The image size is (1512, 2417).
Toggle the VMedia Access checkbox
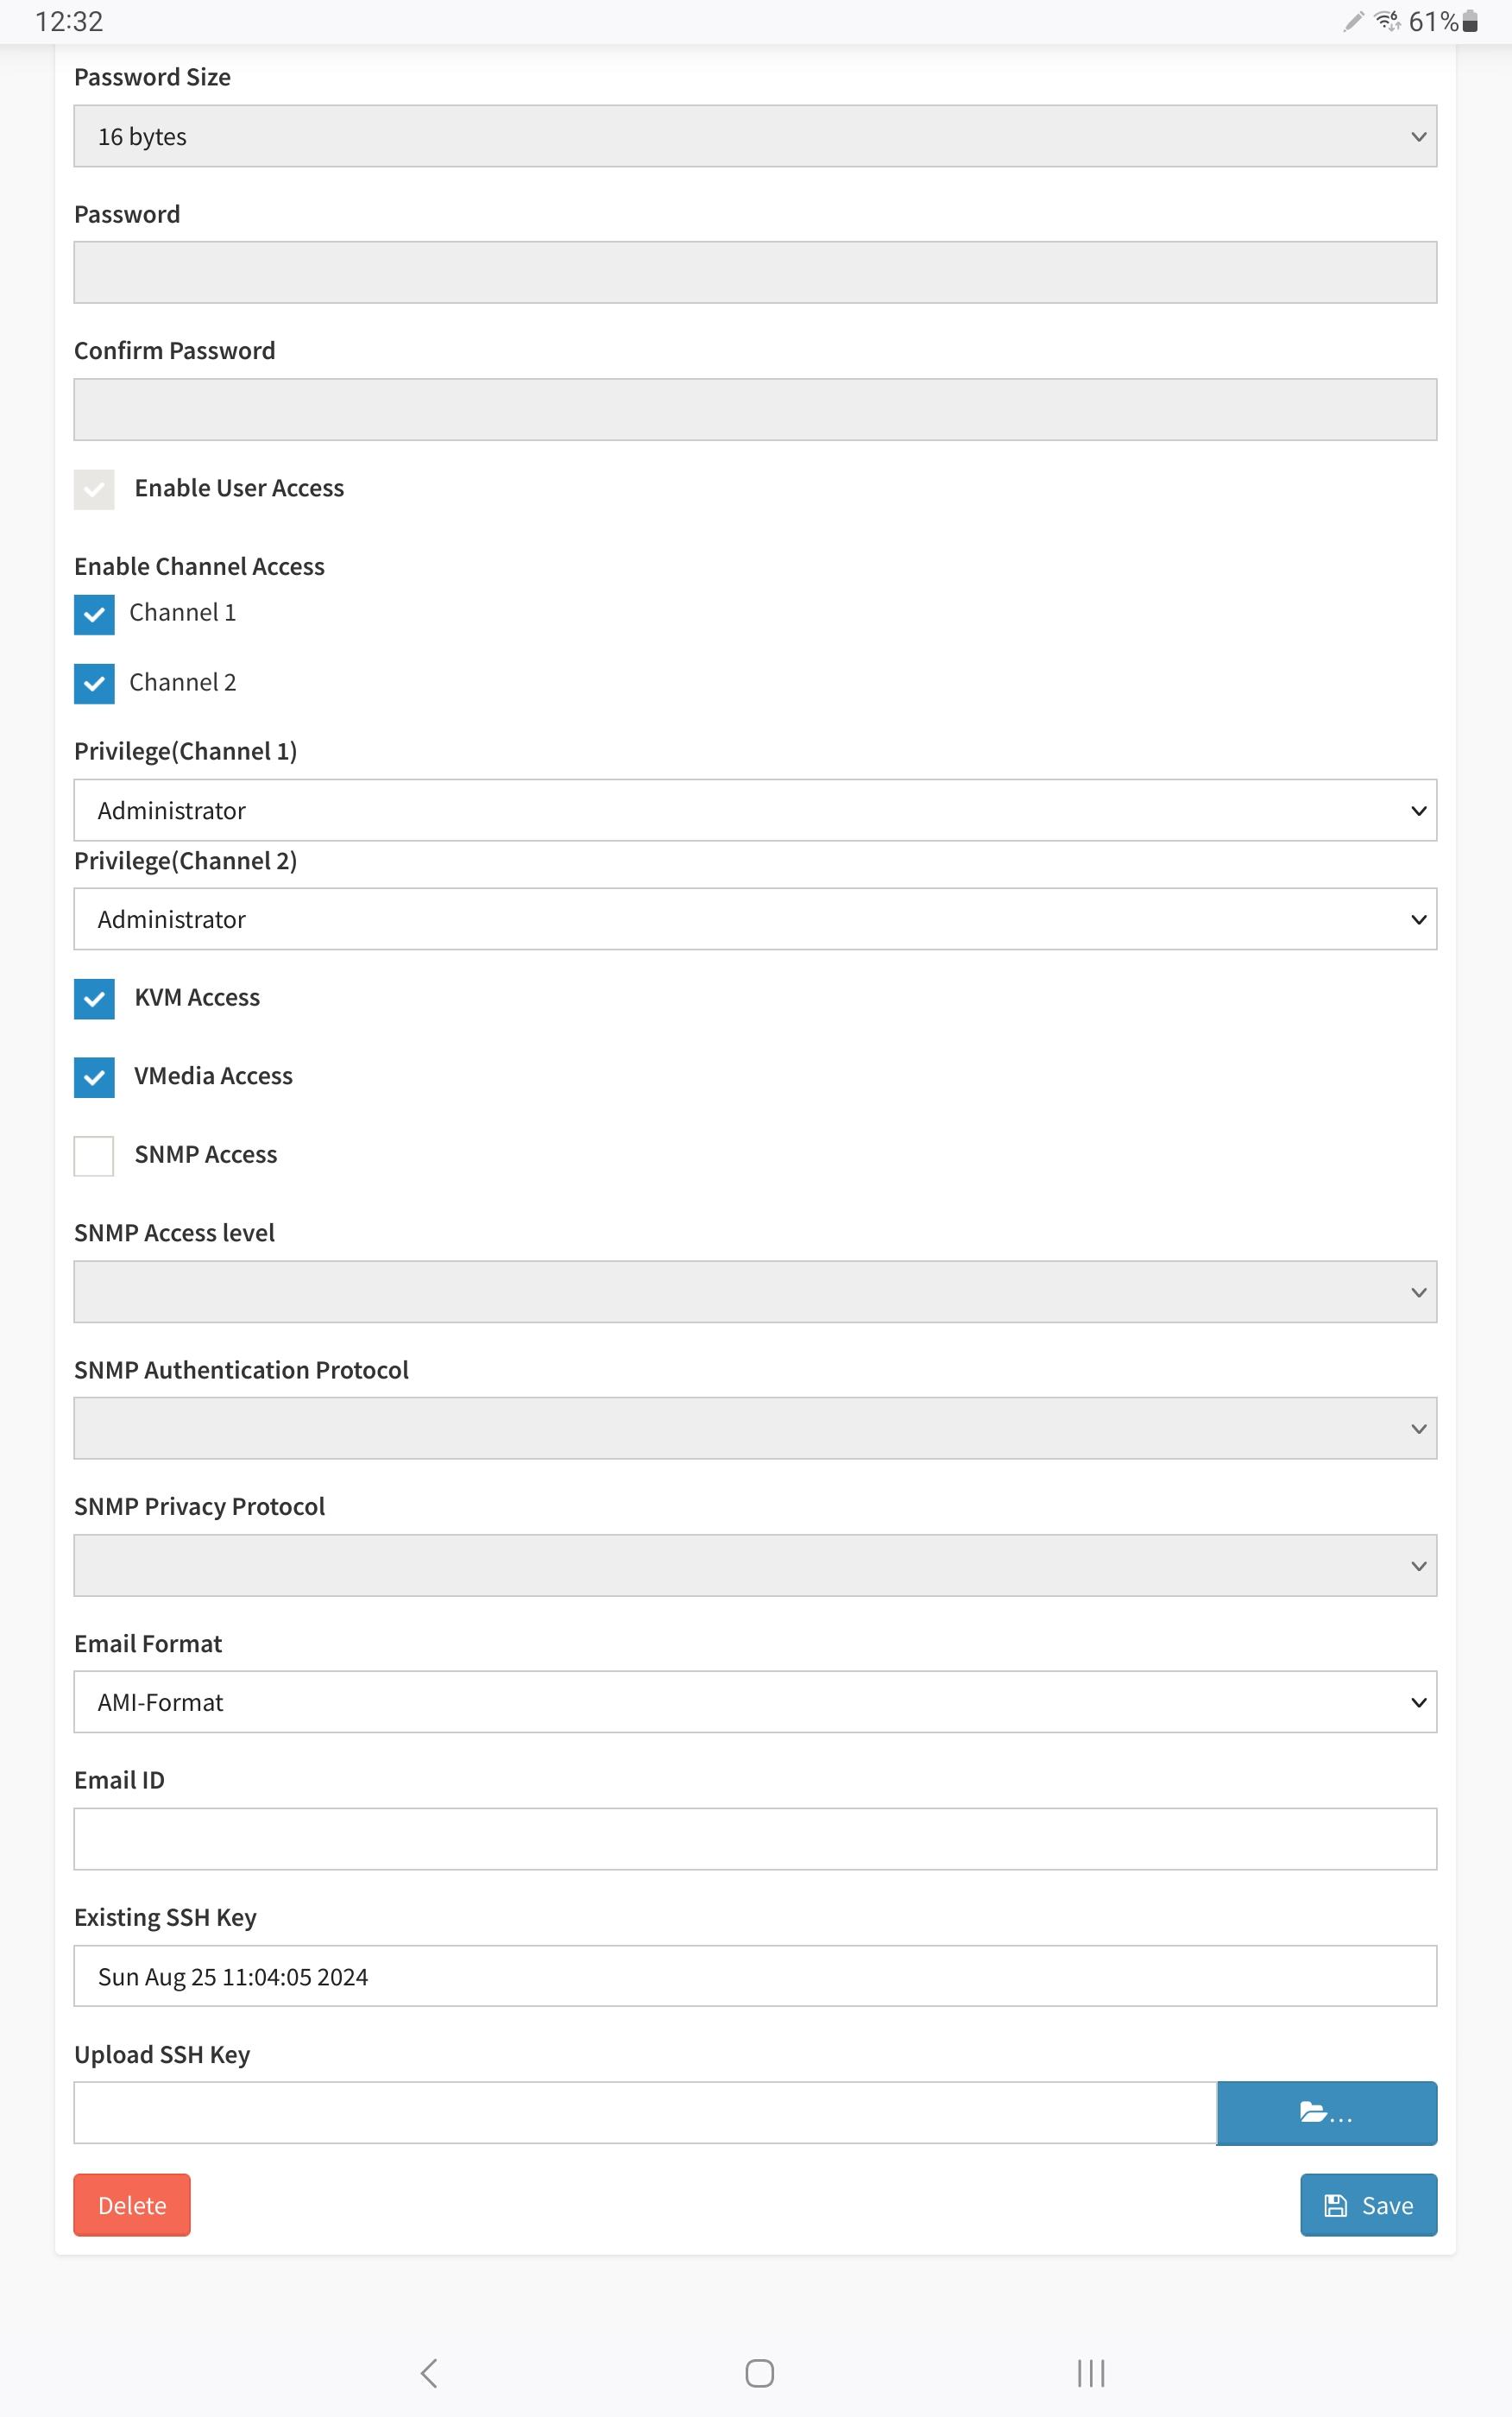click(x=94, y=1077)
